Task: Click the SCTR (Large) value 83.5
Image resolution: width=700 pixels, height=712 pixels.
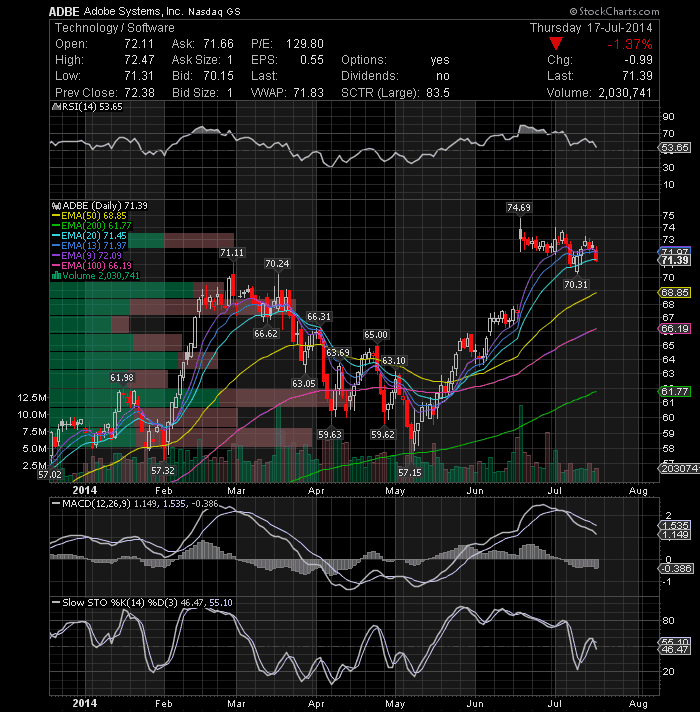Action: pyautogui.click(x=438, y=93)
